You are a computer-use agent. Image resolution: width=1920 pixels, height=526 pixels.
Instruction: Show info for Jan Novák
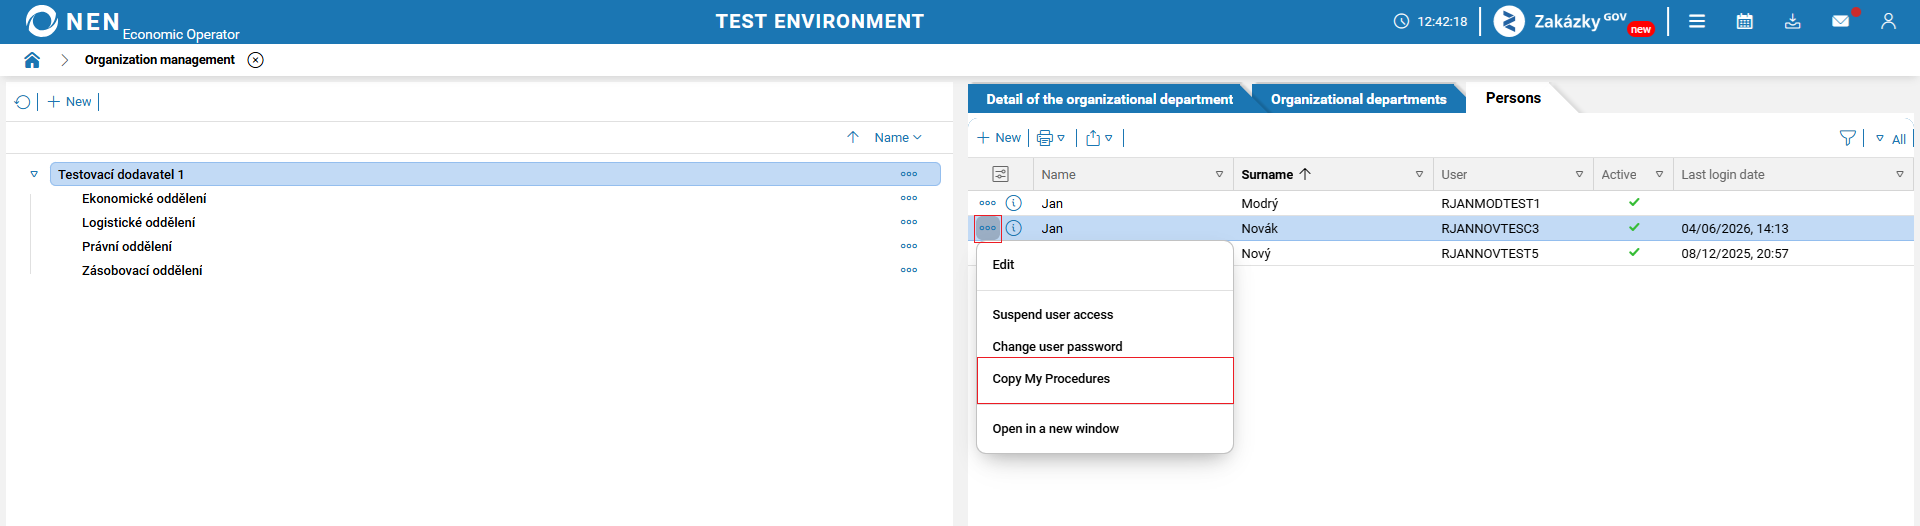1014,228
